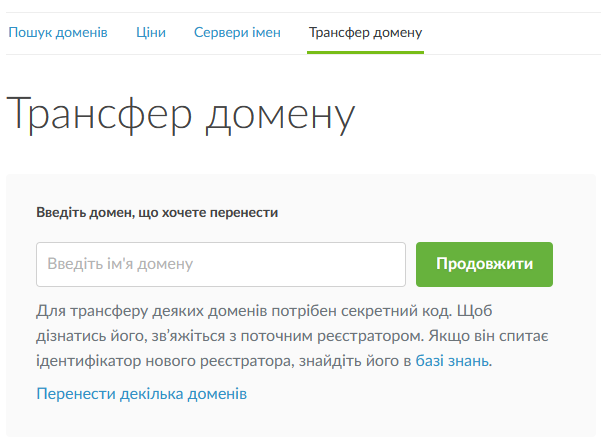601x447 pixels.
Task: Focus the Введіть ім'я домену input field
Action: [220, 264]
